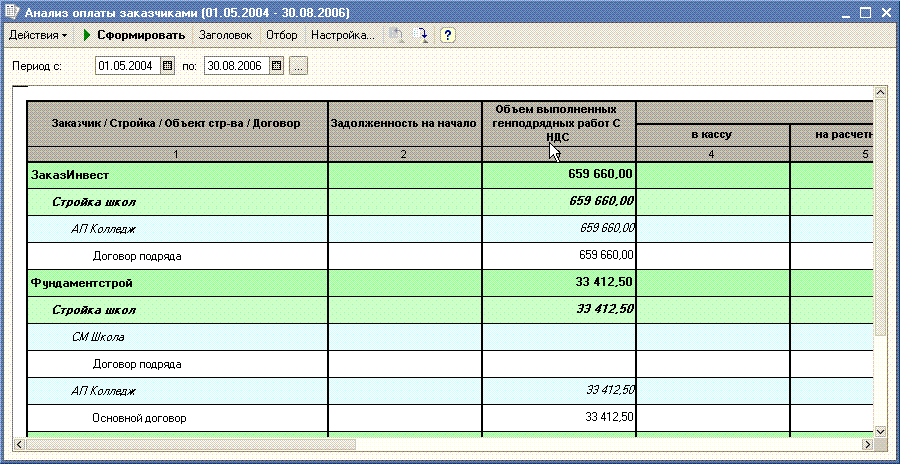Open the help question mark icon
Image resolution: width=900 pixels, height=464 pixels.
click(x=448, y=35)
